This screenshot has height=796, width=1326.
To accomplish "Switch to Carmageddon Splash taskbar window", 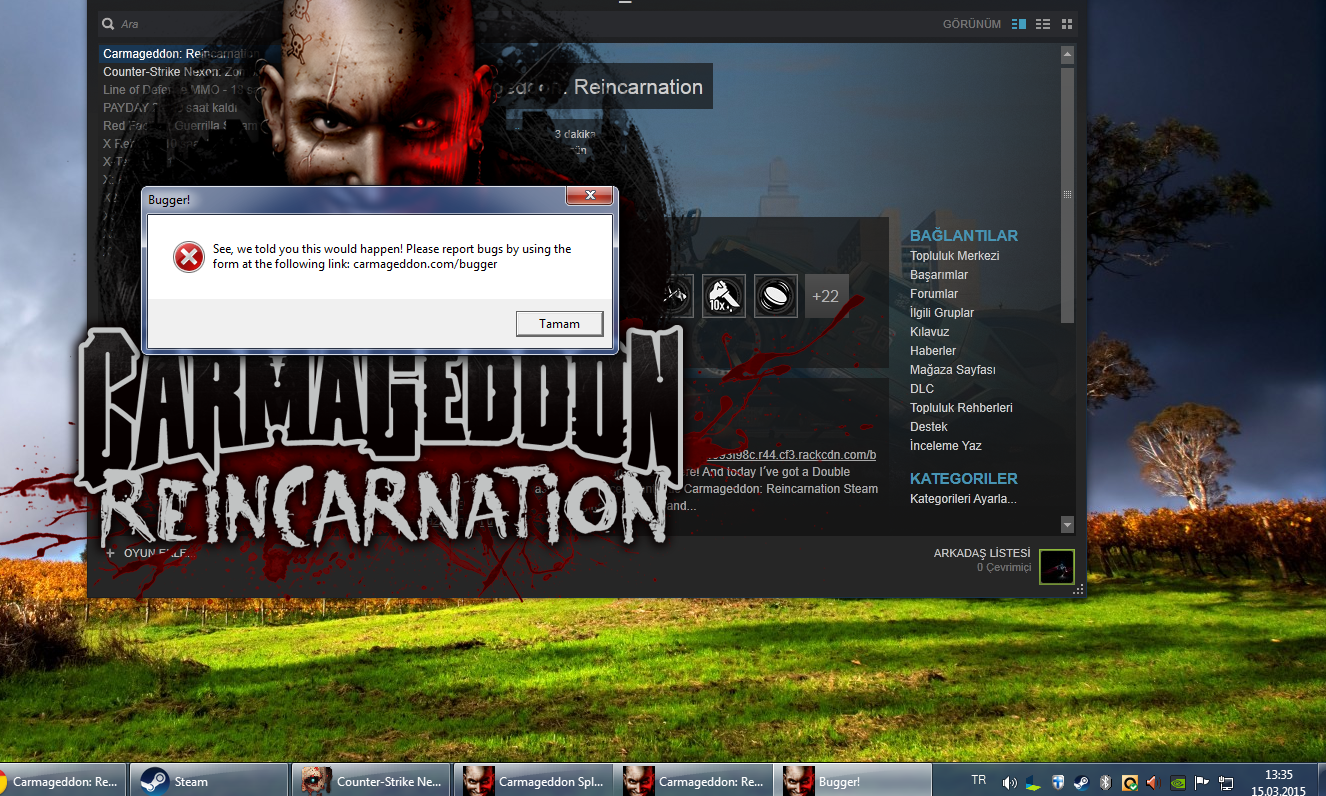I will pyautogui.click(x=532, y=781).
